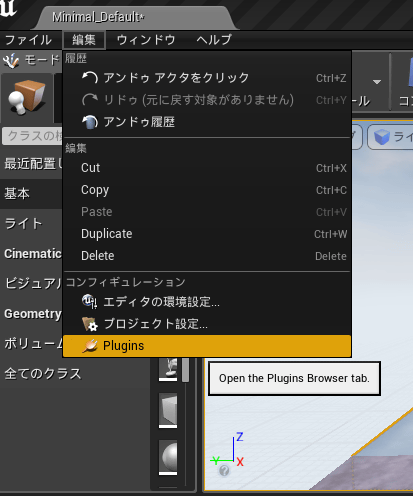Select the Cinematic category
The width and height of the screenshot is (413, 496).
31,254
